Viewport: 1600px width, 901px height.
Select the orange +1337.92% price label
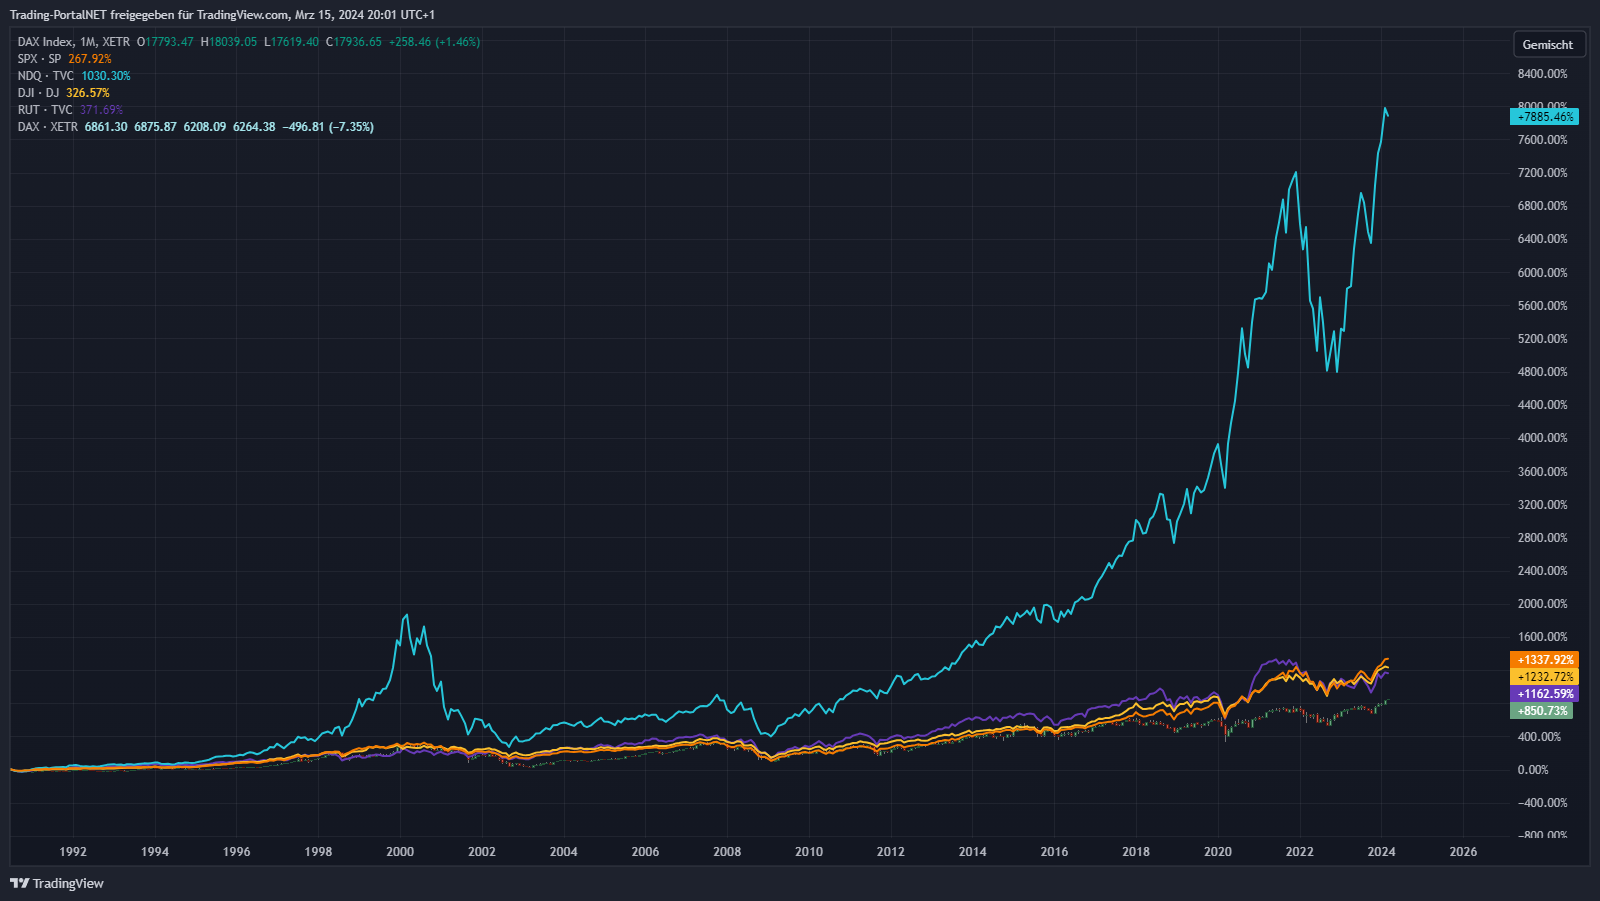(x=1544, y=660)
